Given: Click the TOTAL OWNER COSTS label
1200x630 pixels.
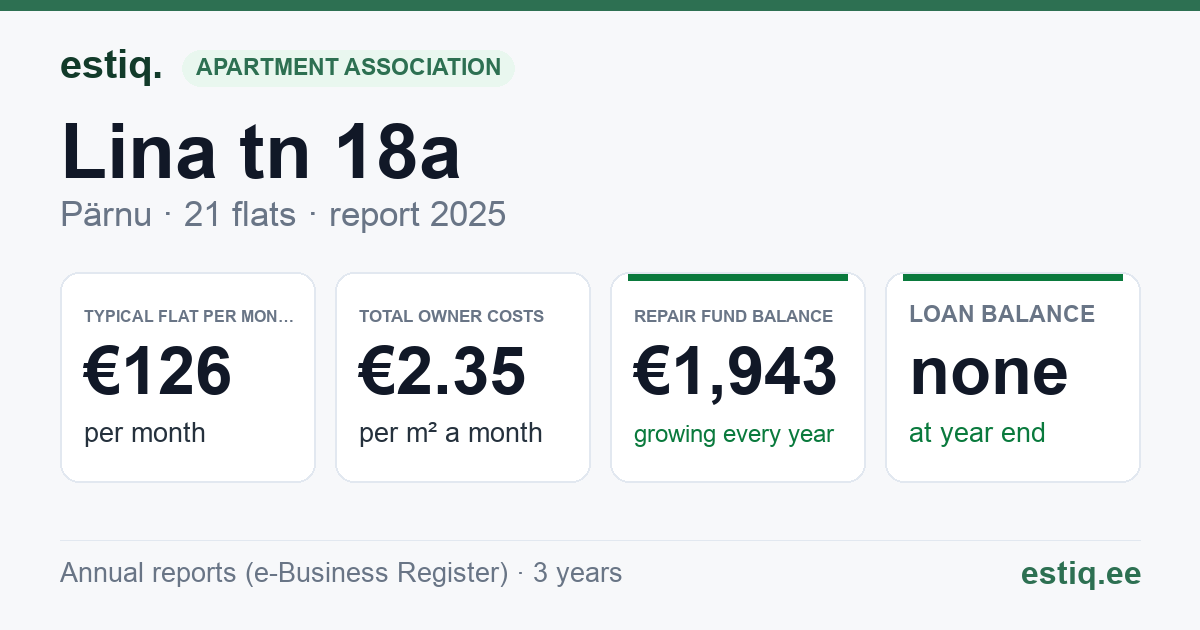Looking at the screenshot, I should click(x=452, y=316).
